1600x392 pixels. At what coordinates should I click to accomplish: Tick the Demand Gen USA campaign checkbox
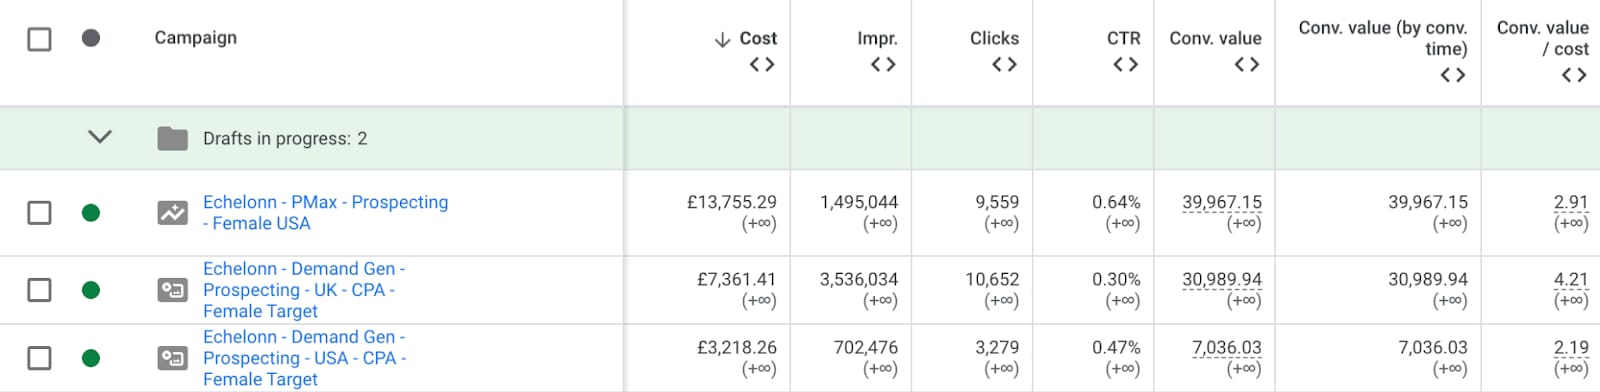pos(39,358)
